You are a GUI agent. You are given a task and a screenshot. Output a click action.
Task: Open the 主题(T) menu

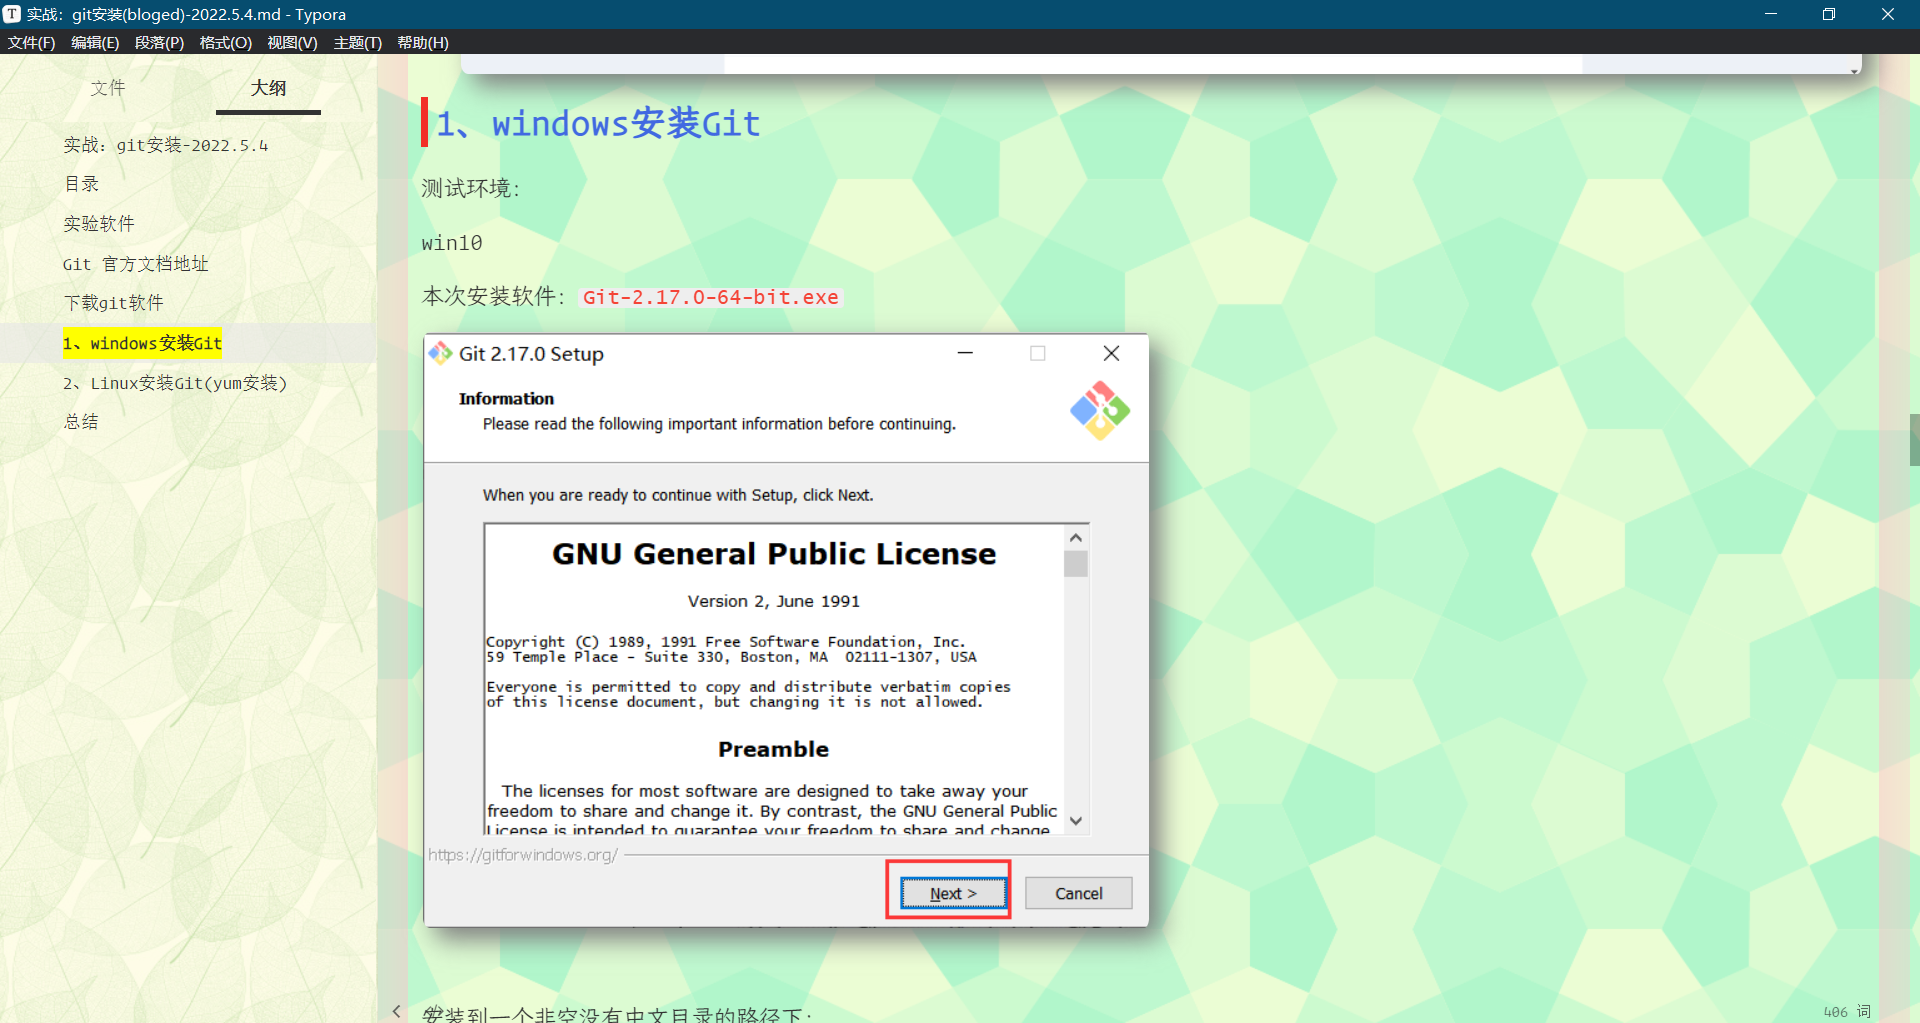click(x=357, y=42)
